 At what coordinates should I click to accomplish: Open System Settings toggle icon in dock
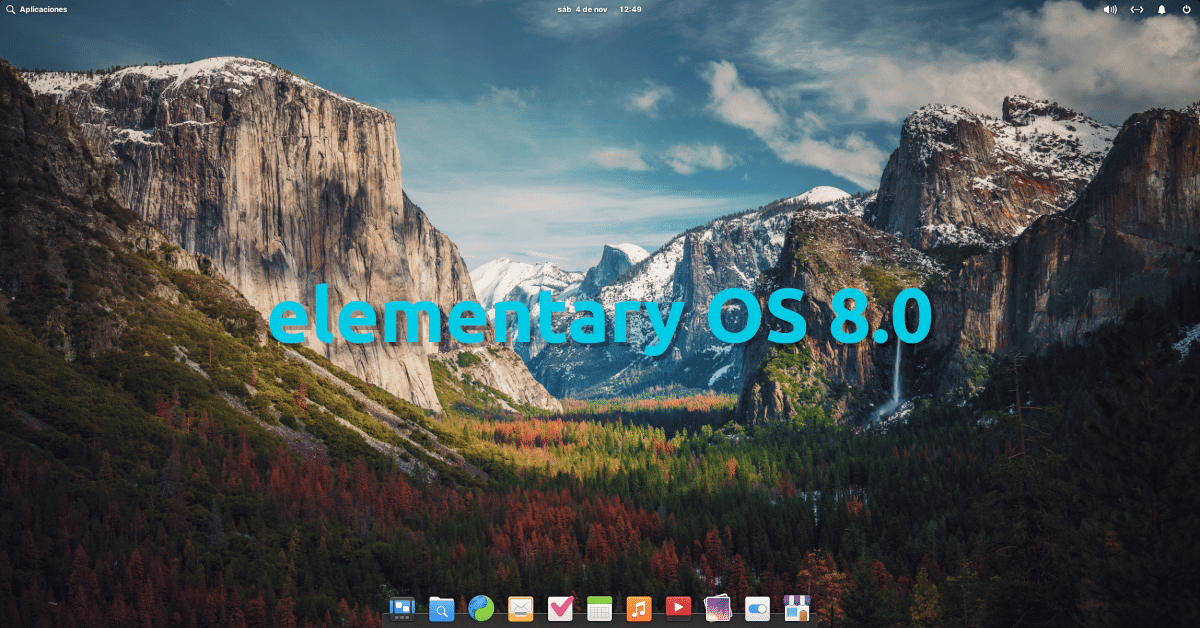757,607
